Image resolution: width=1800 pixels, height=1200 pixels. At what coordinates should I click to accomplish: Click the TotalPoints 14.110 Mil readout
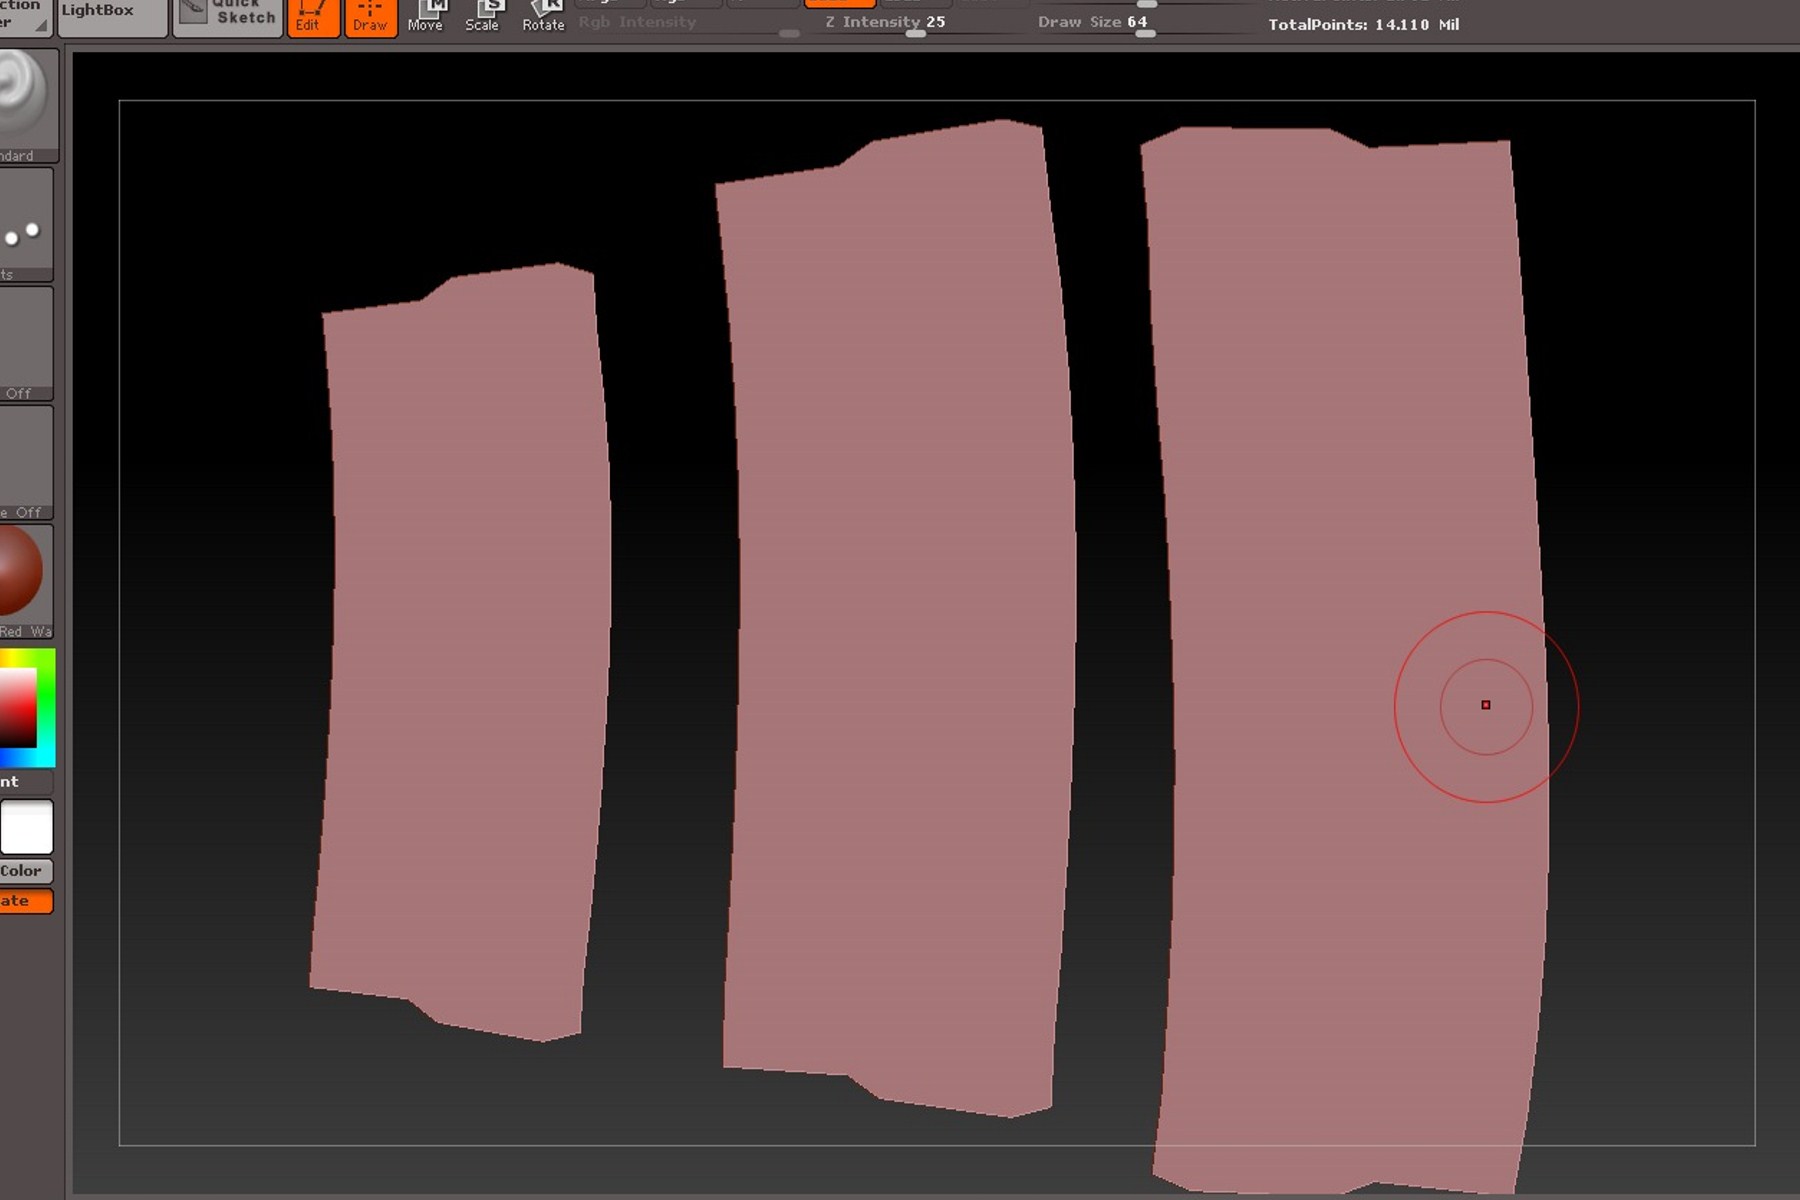pos(1364,24)
